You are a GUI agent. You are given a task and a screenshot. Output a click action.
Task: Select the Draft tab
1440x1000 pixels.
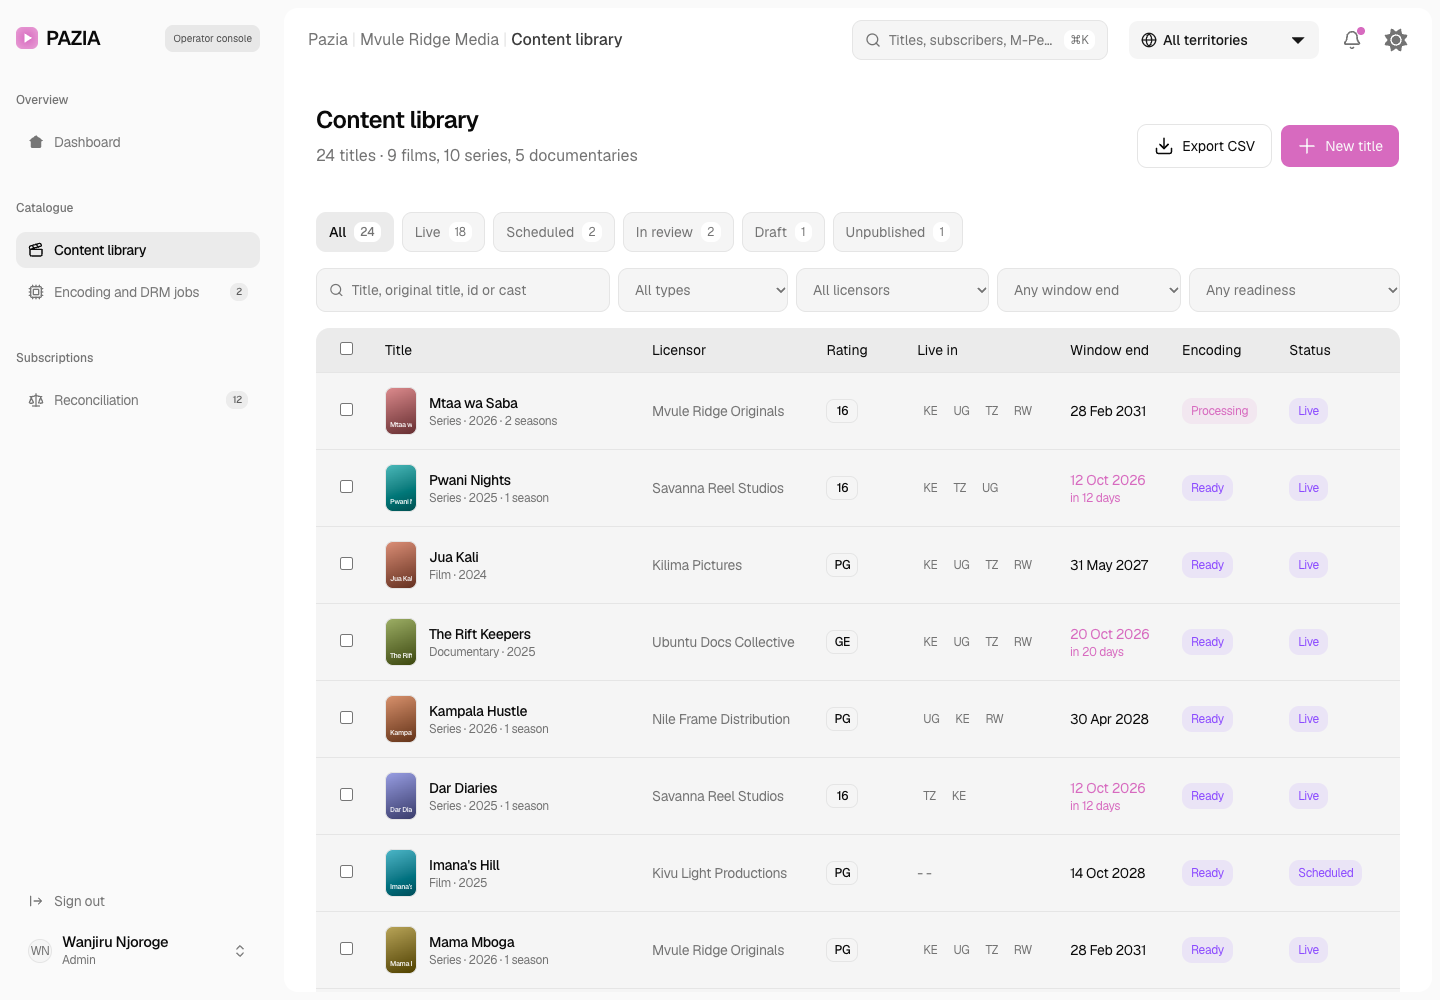pos(783,232)
